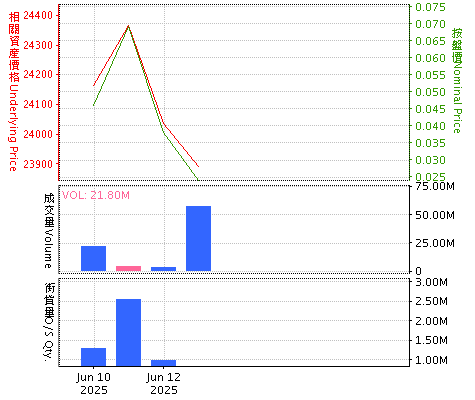Click the 3.00M O/S quantity axis label
The width and height of the screenshot is (475, 400).
point(431,282)
